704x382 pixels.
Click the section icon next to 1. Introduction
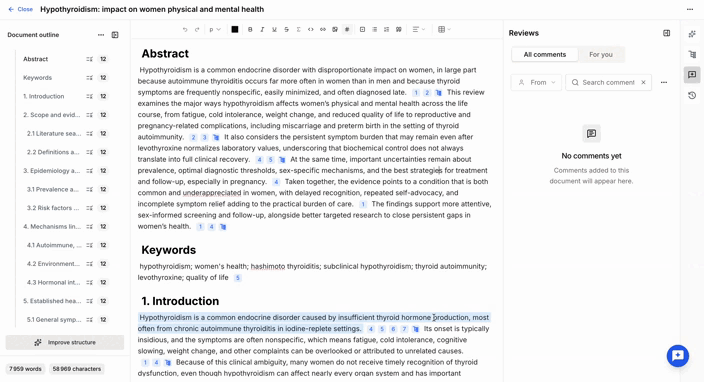tap(89, 97)
